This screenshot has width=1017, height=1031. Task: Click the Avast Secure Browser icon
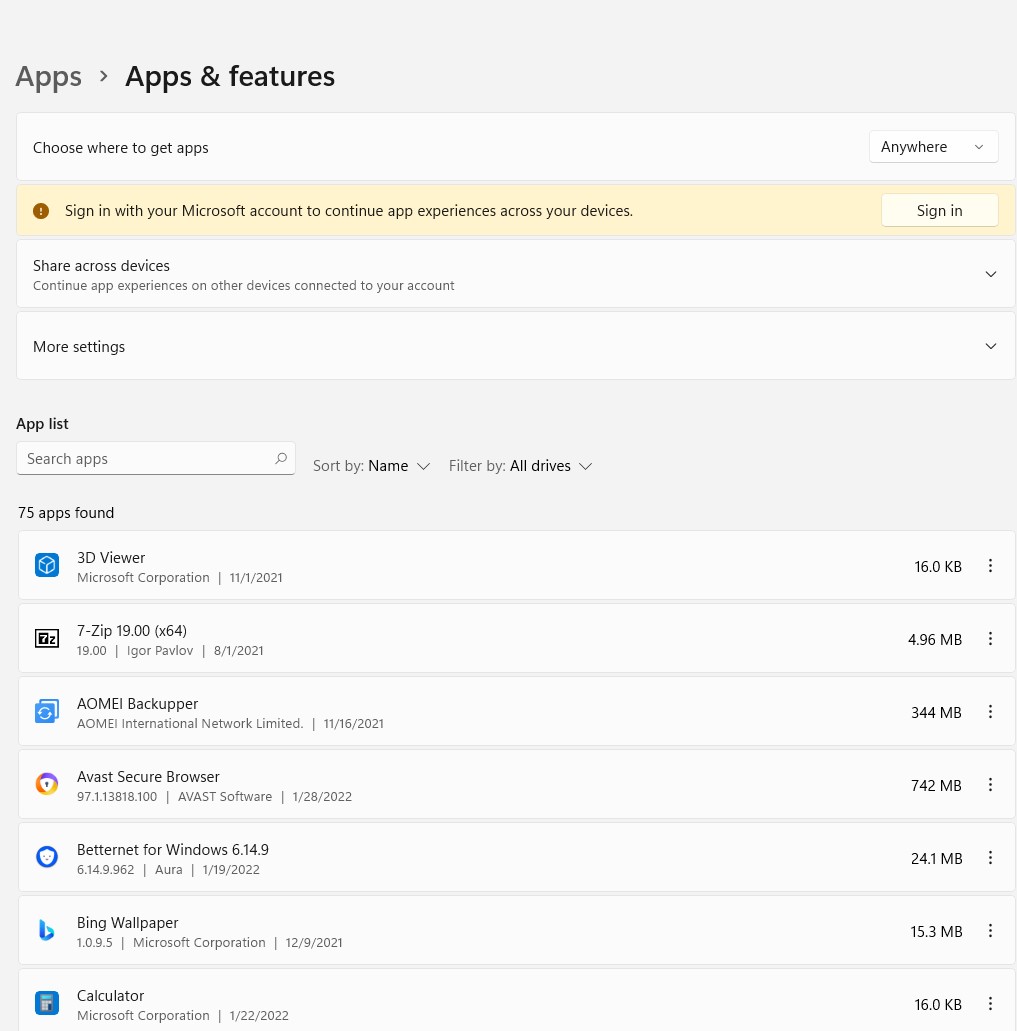tap(47, 785)
